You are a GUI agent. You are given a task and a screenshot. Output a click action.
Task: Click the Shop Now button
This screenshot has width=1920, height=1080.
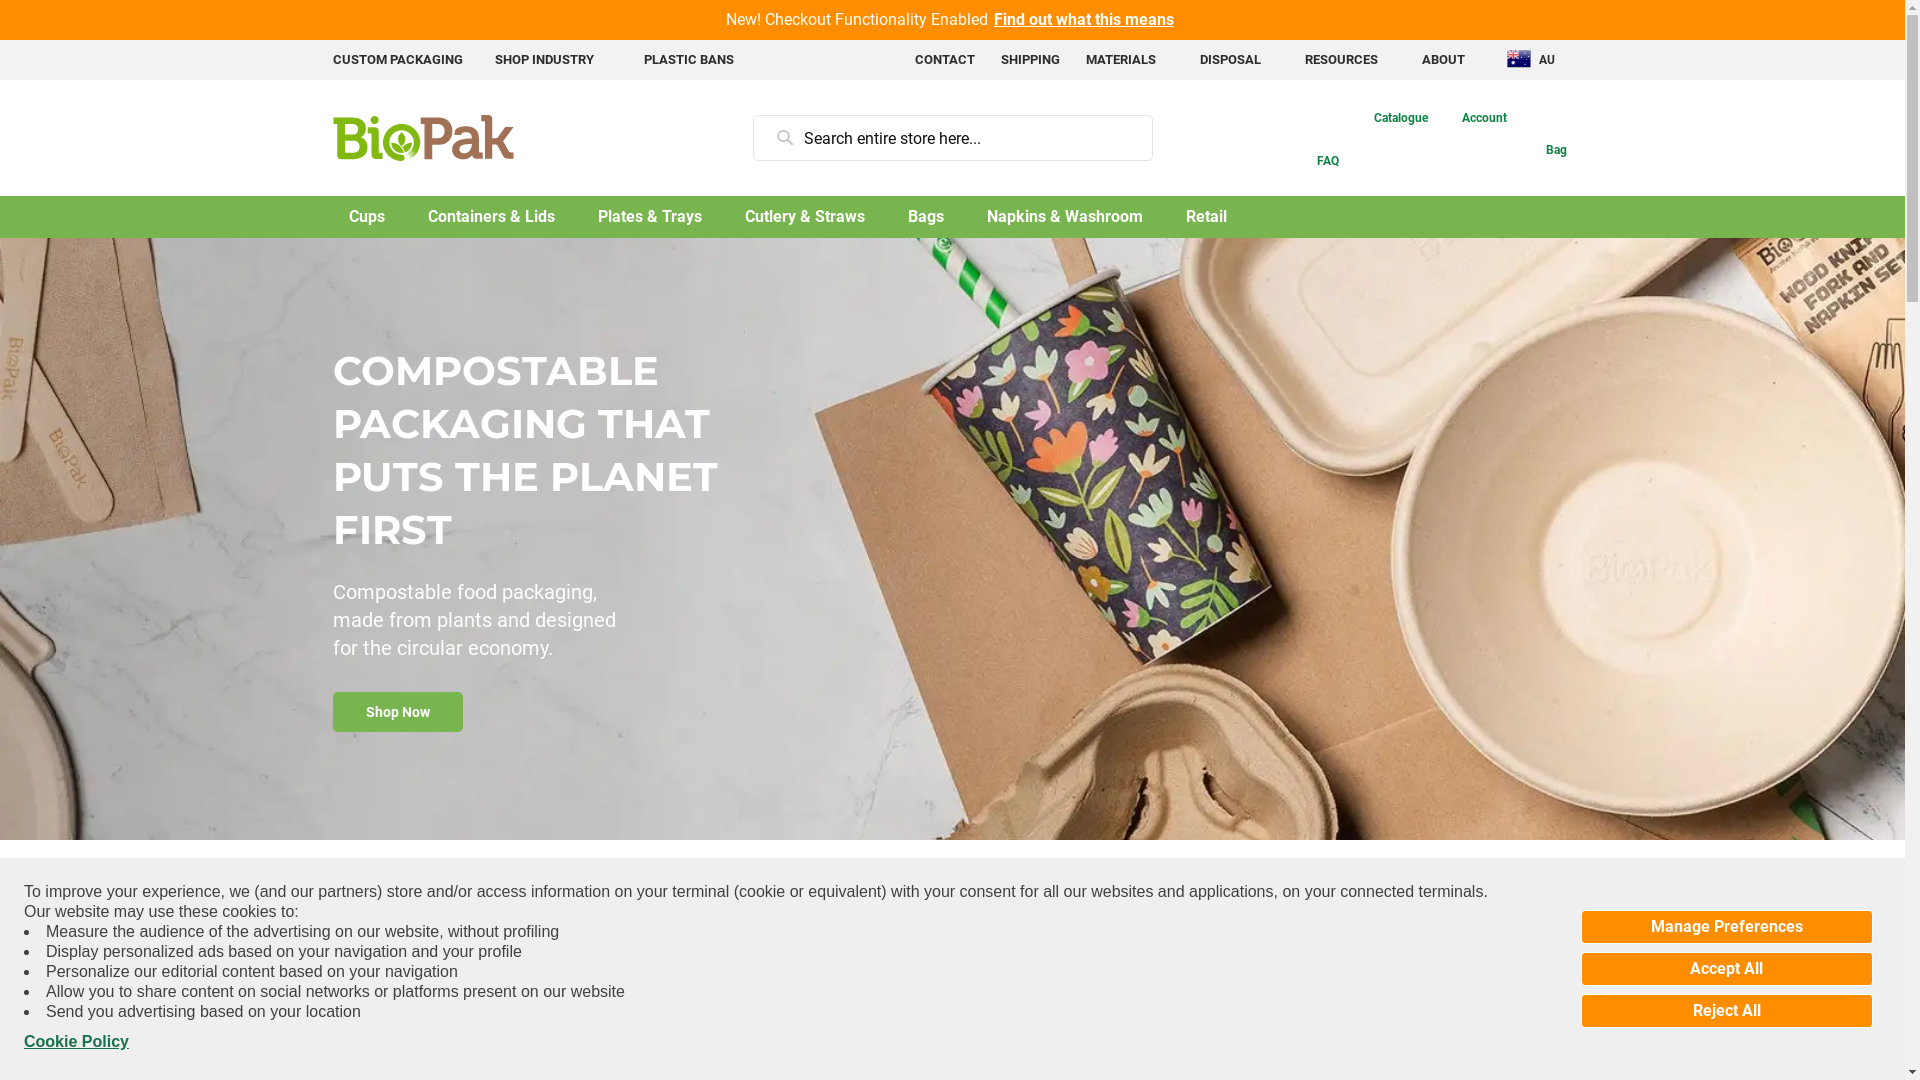398,712
